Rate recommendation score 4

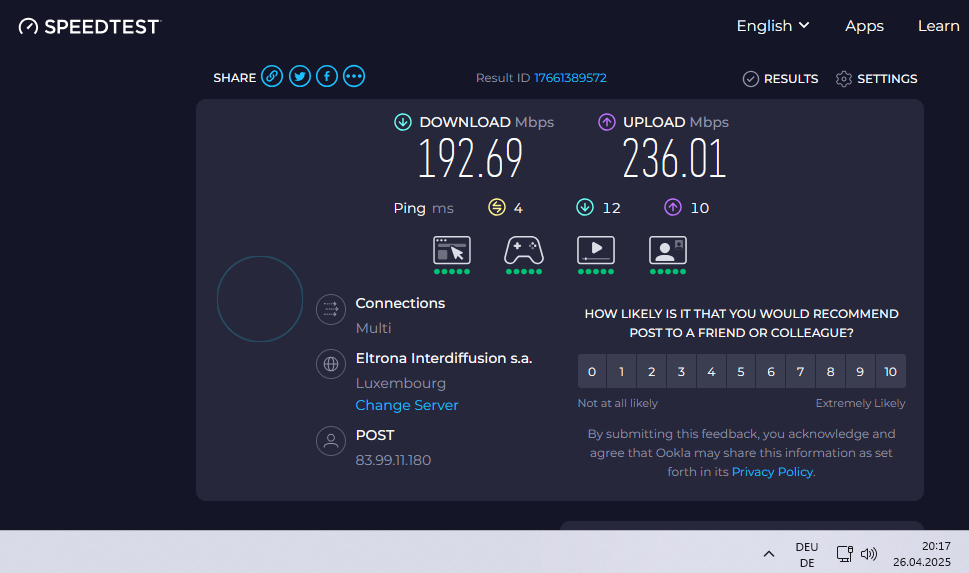coord(711,371)
